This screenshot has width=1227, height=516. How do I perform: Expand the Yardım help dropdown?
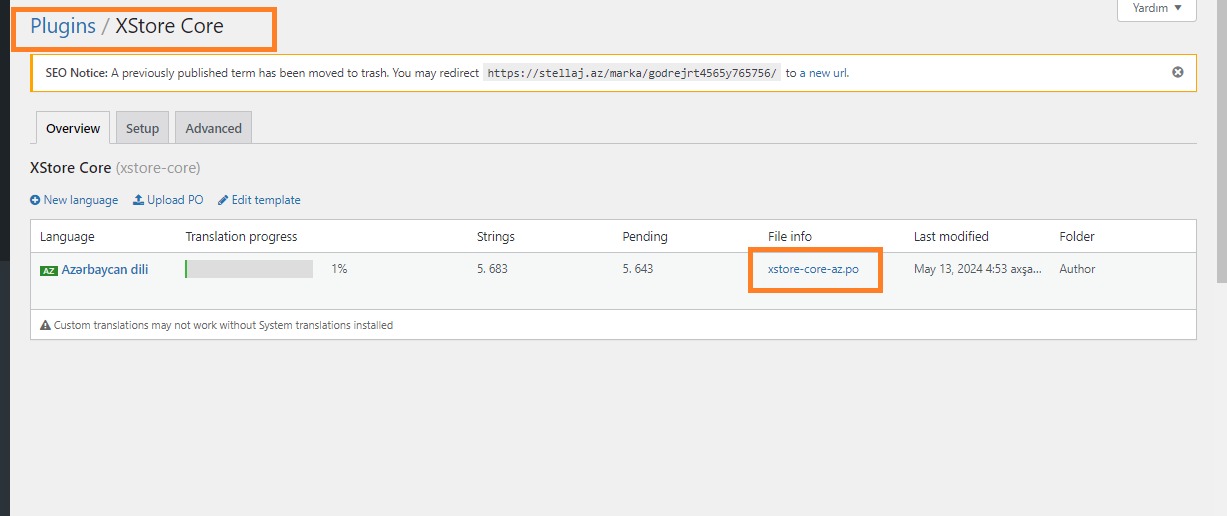[x=1156, y=8]
